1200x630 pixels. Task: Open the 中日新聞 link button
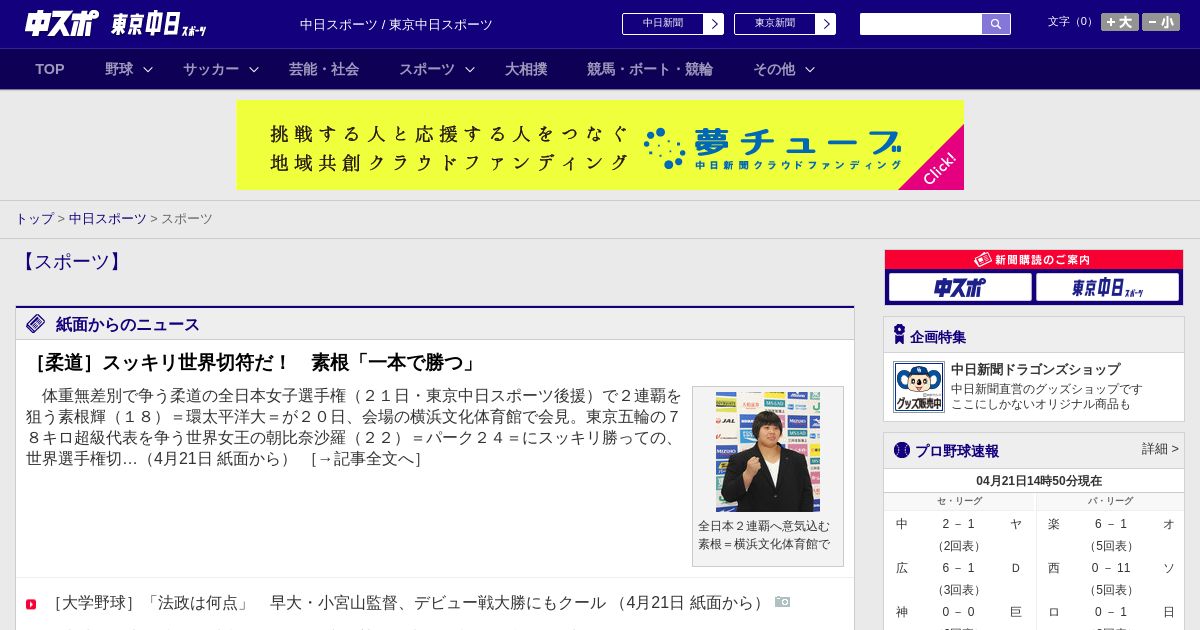click(663, 24)
